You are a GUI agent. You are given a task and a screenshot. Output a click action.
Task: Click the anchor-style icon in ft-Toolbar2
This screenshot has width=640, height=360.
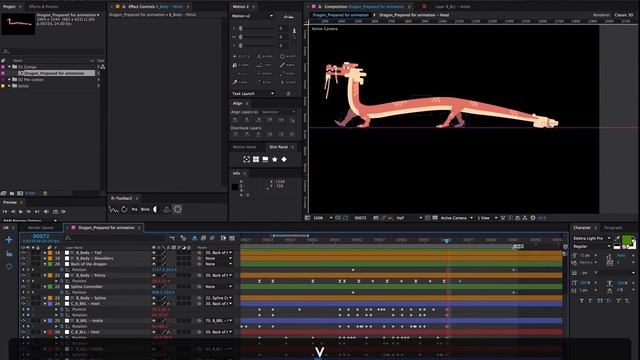click(167, 209)
